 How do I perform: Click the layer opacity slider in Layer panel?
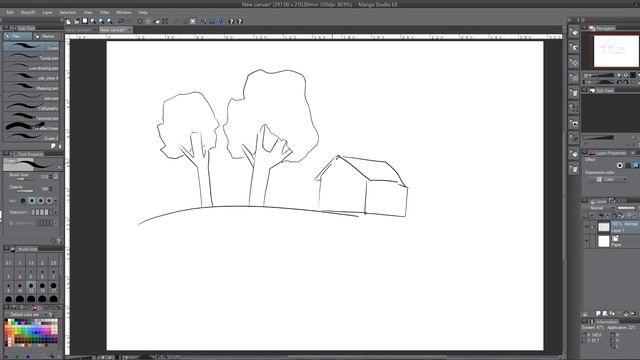coord(626,208)
